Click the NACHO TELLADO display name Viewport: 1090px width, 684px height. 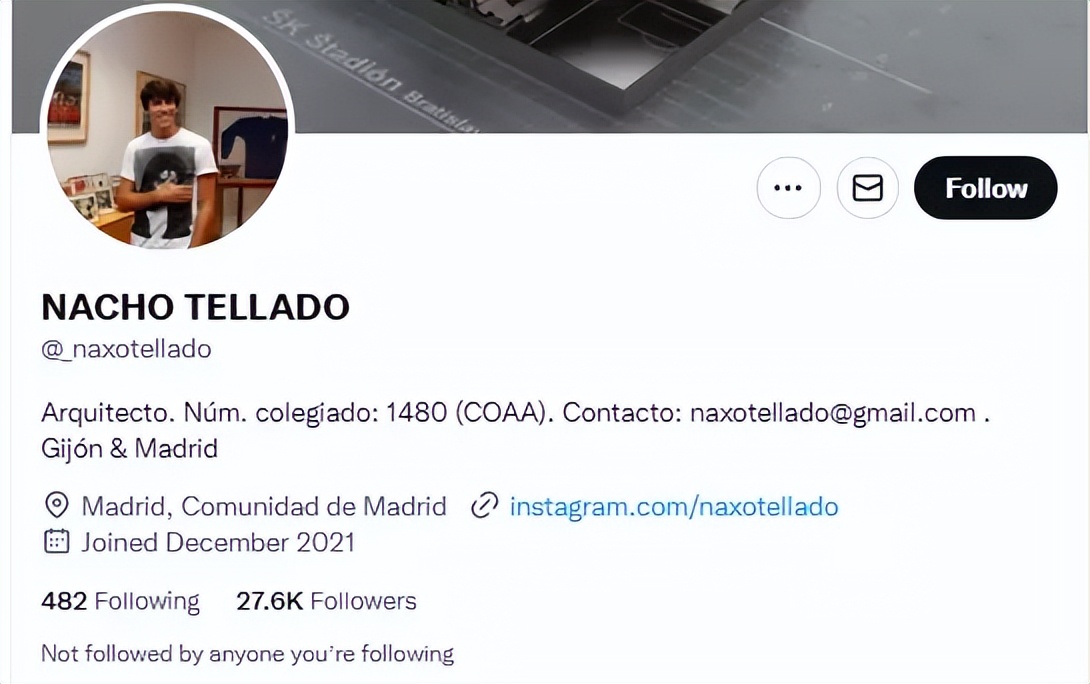click(195, 307)
